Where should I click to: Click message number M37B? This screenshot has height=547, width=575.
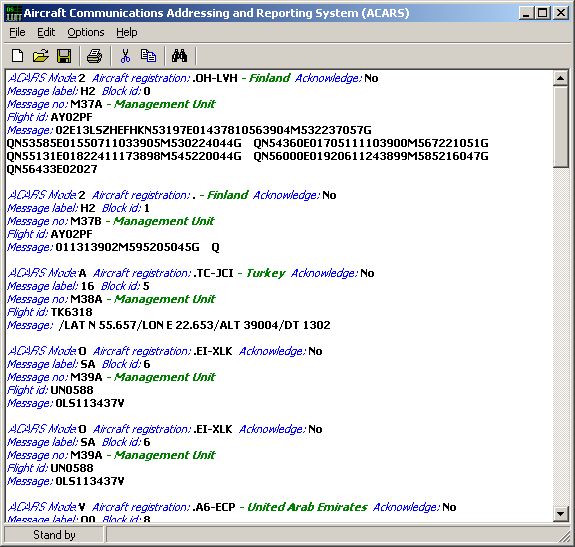tap(86, 221)
